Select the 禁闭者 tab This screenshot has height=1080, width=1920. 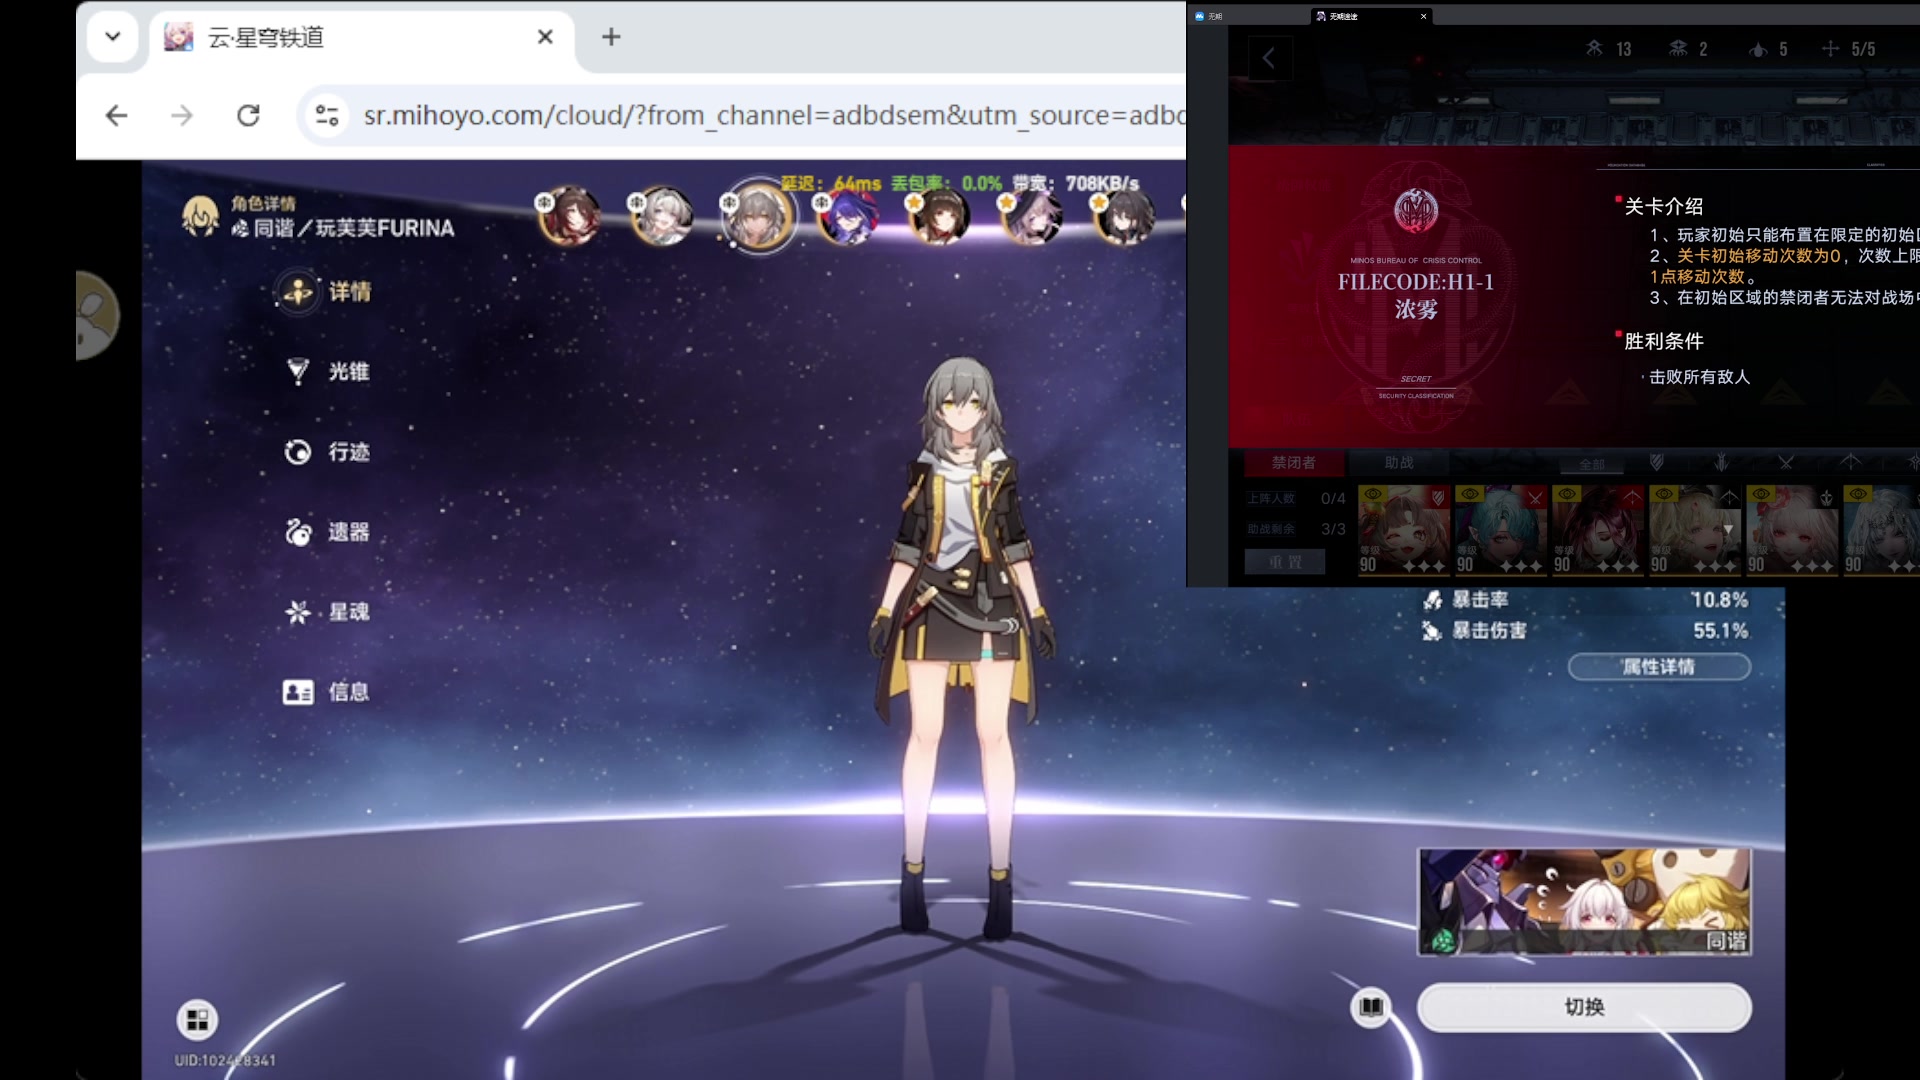click(1293, 463)
